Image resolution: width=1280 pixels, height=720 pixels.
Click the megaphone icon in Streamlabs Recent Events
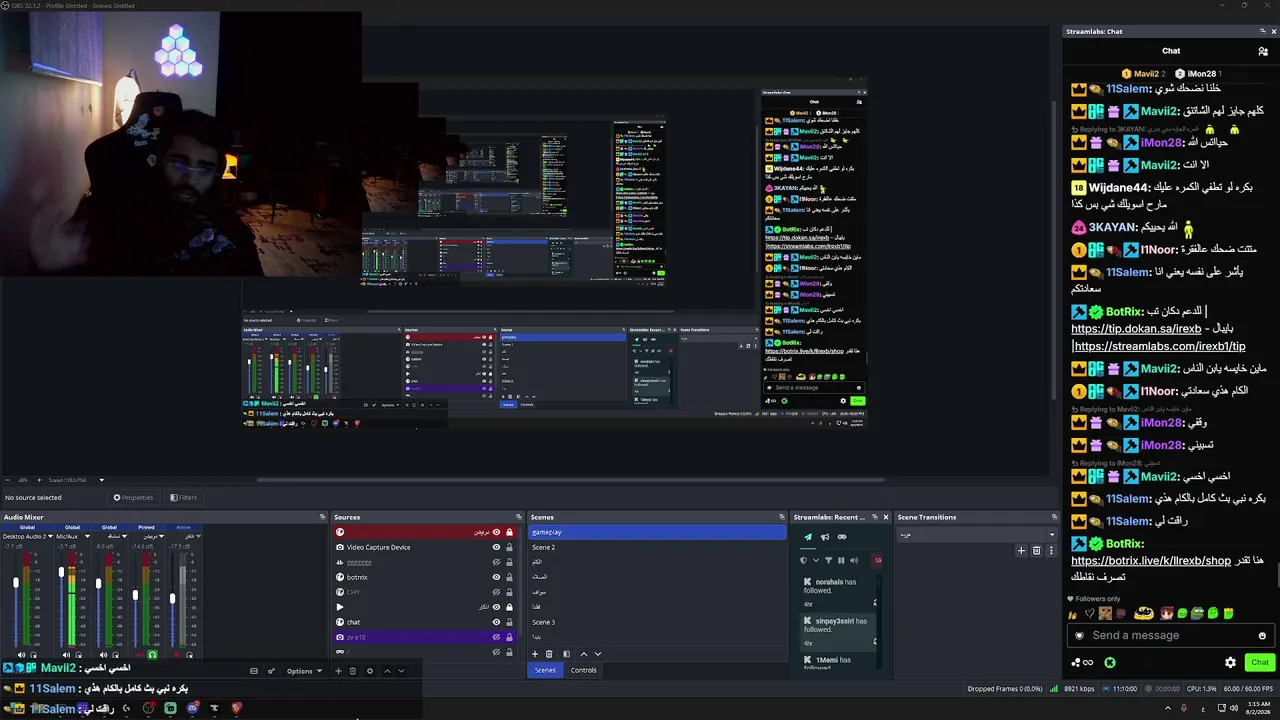click(x=825, y=537)
